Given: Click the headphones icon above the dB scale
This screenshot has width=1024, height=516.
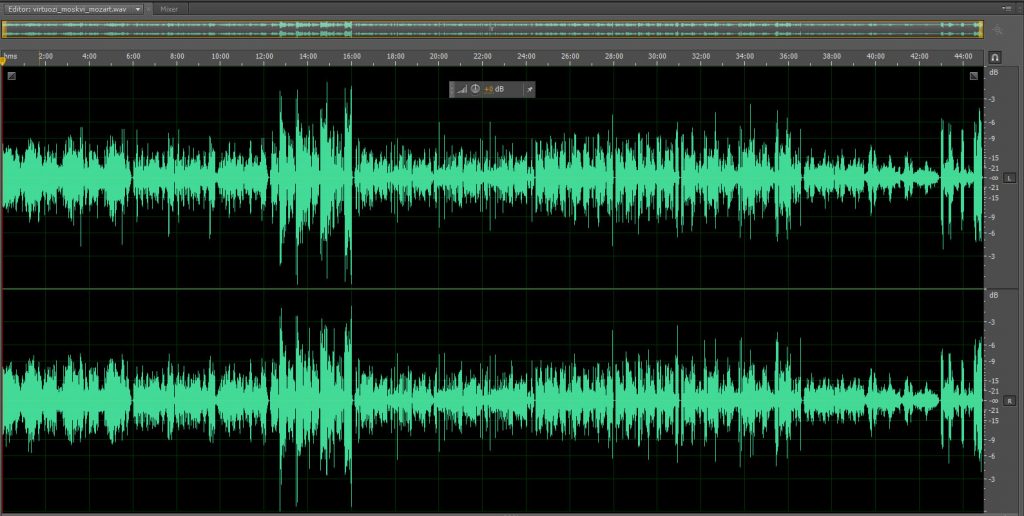Looking at the screenshot, I should pyautogui.click(x=995, y=58).
